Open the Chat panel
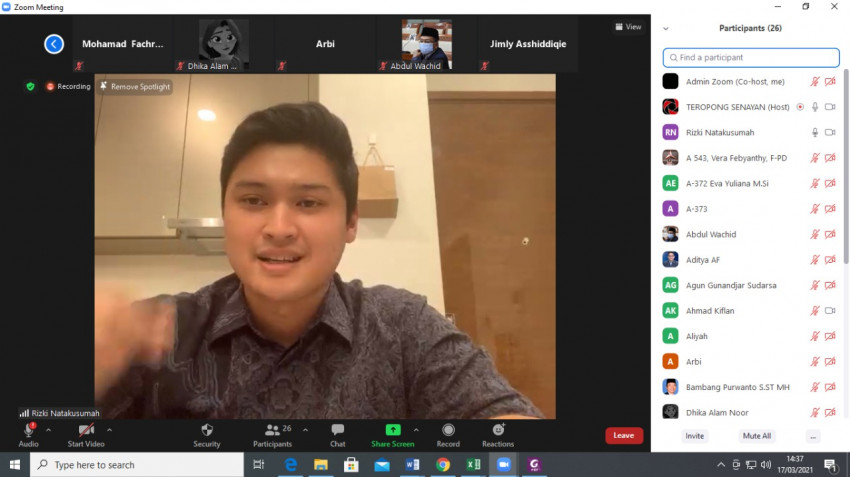The image size is (850, 477). point(338,435)
